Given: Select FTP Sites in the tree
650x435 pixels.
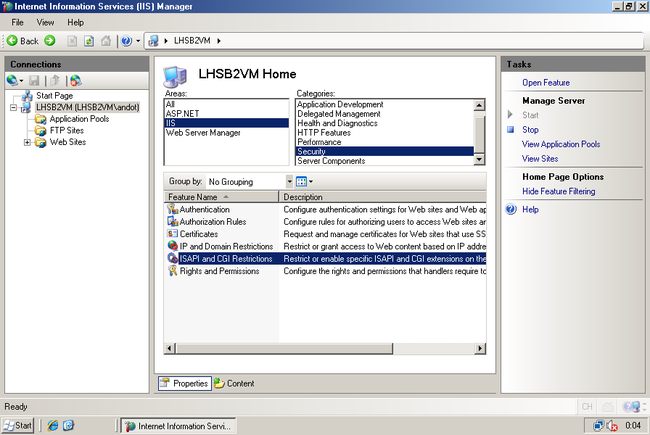Looking at the screenshot, I should coord(67,131).
